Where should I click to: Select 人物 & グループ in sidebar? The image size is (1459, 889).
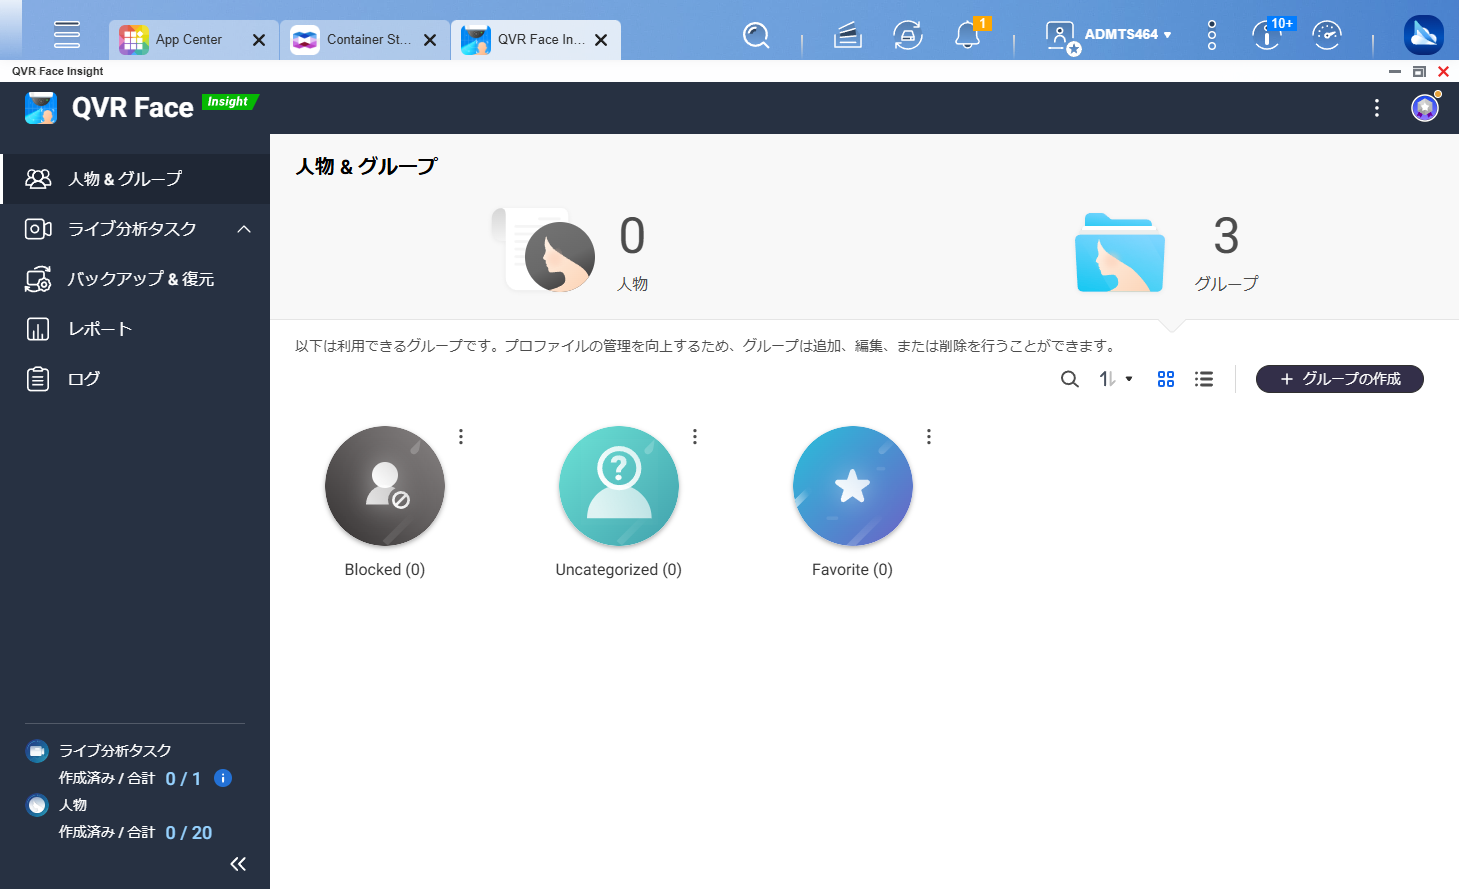tap(135, 179)
